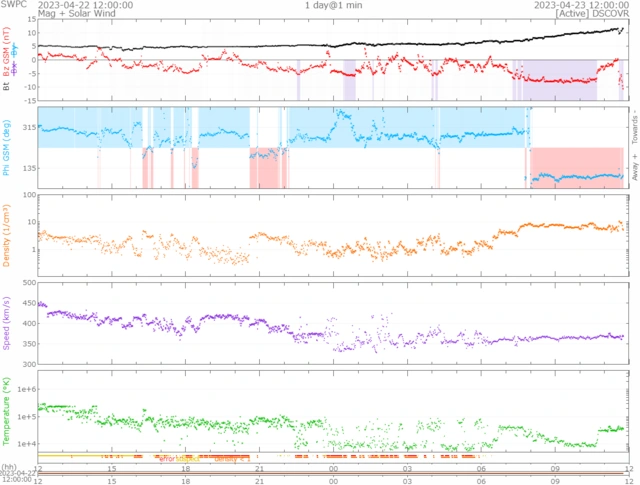Click the black 'Bt' axis label
This screenshot has width=640, height=485.
click(x=6, y=86)
